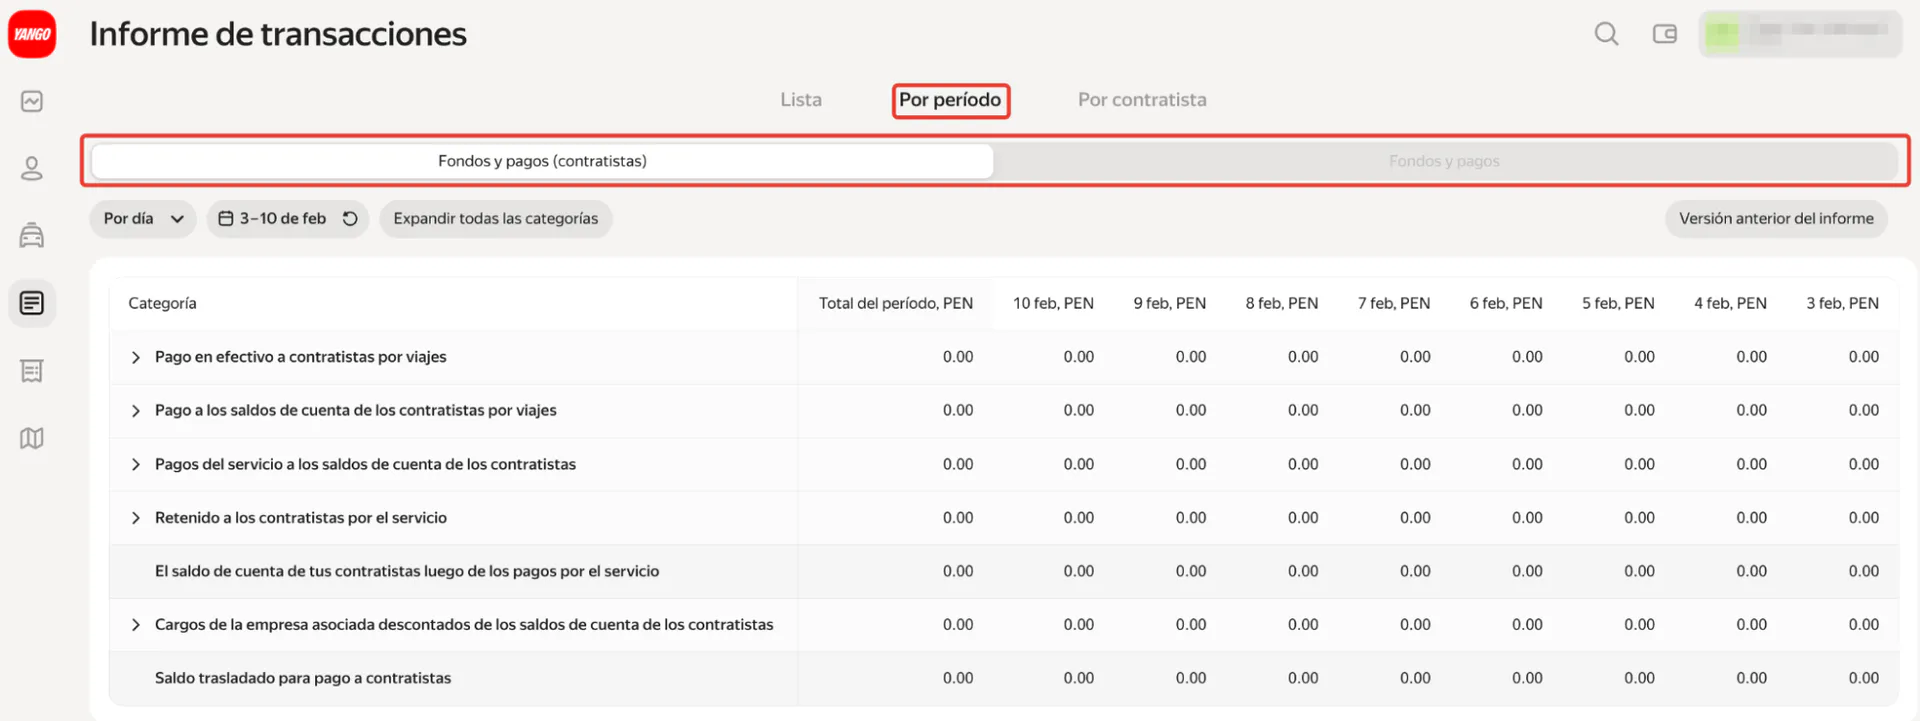Screen dimensions: 1920x721
Task: Open the drivers profile sidebar icon
Action: pos(32,168)
